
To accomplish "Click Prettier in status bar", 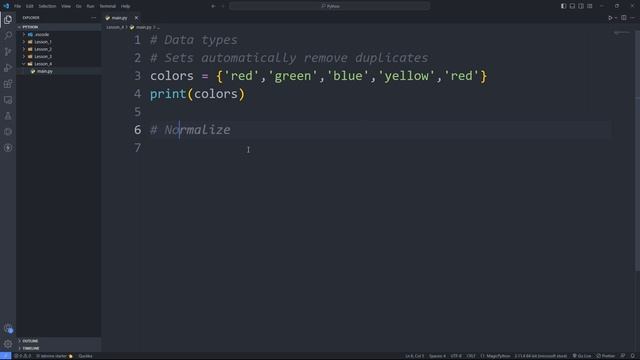I will [x=606, y=356].
